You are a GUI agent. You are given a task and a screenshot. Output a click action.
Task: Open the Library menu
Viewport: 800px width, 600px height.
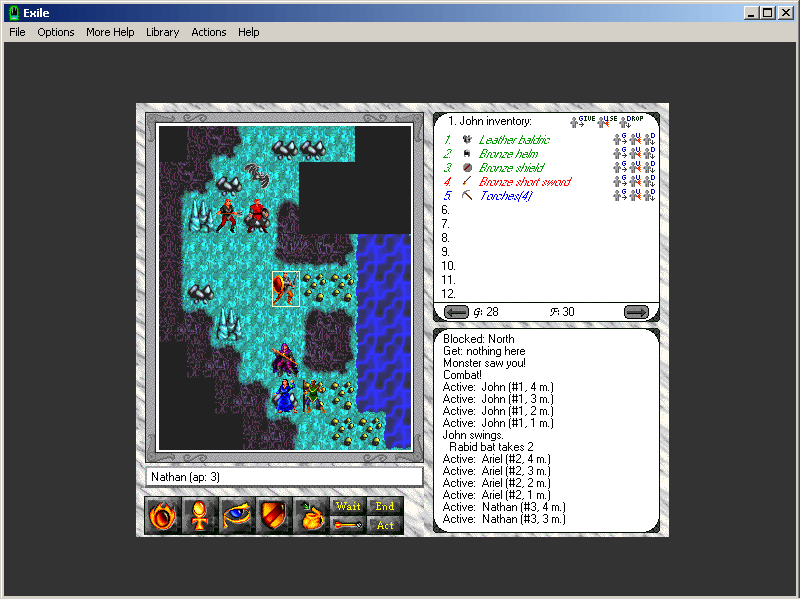[162, 32]
